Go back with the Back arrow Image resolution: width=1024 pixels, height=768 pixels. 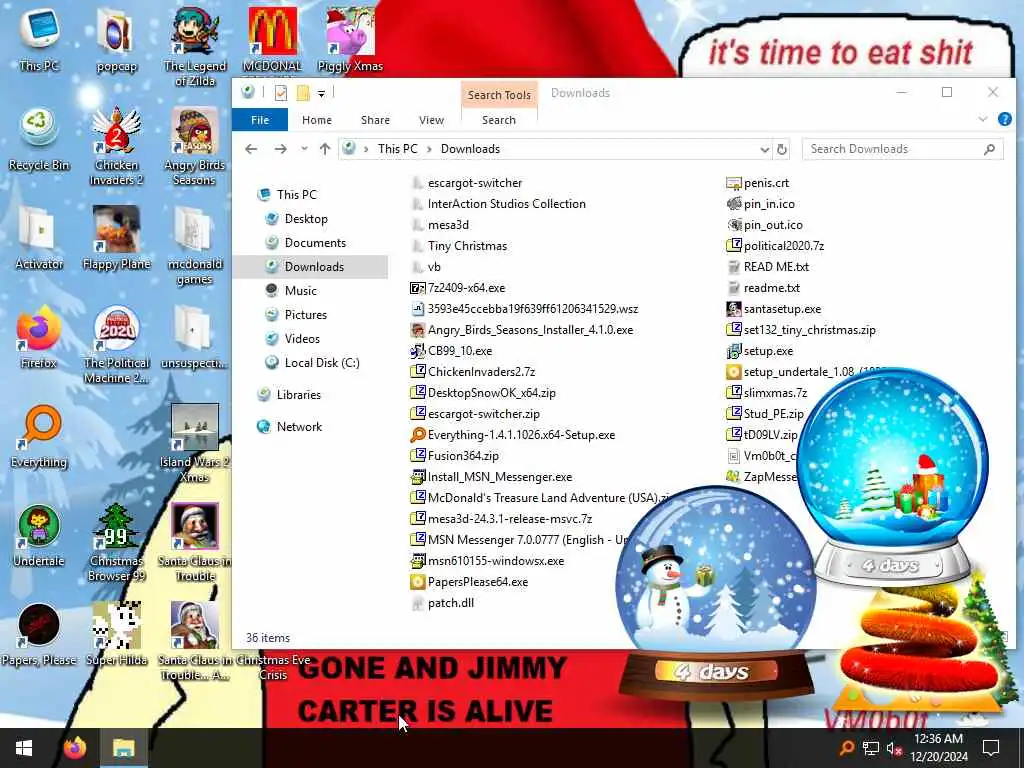(251, 149)
